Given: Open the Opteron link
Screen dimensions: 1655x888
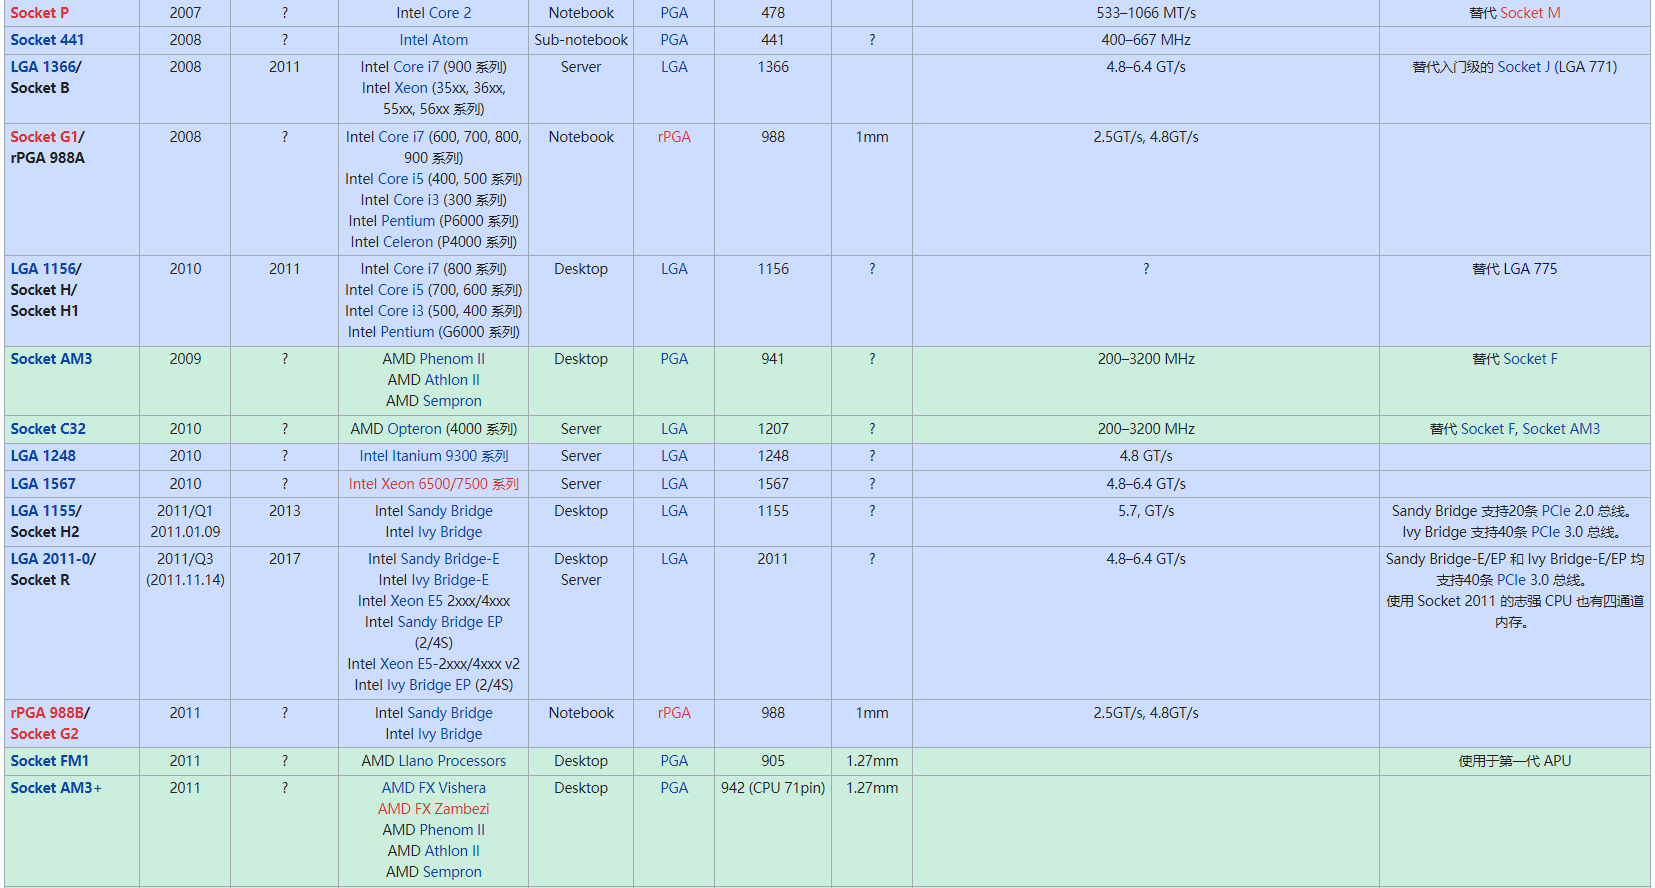Looking at the screenshot, I should (x=415, y=429).
